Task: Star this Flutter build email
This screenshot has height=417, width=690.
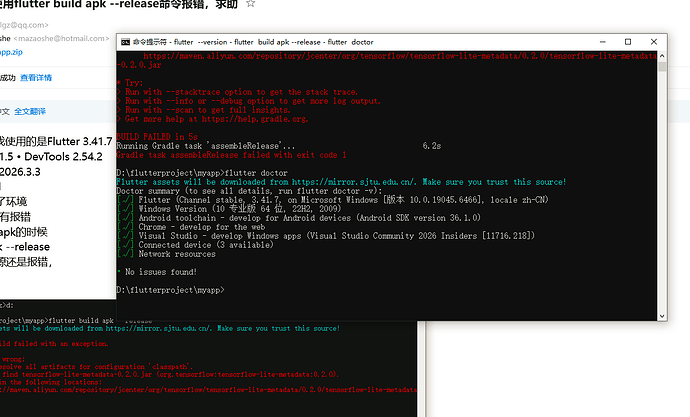Action: click(250, 5)
